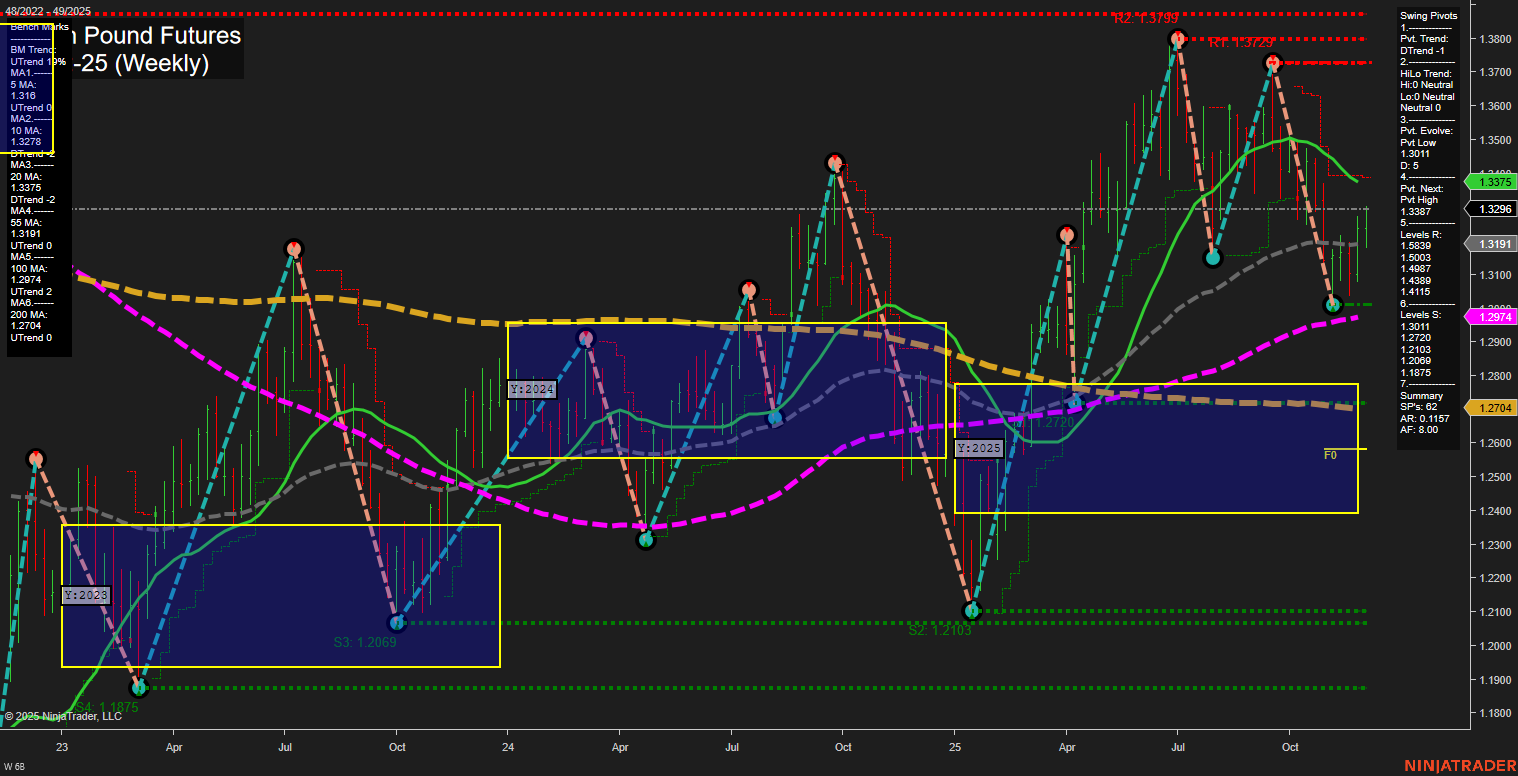Click the 1.2300 price axis label

coord(1493,545)
